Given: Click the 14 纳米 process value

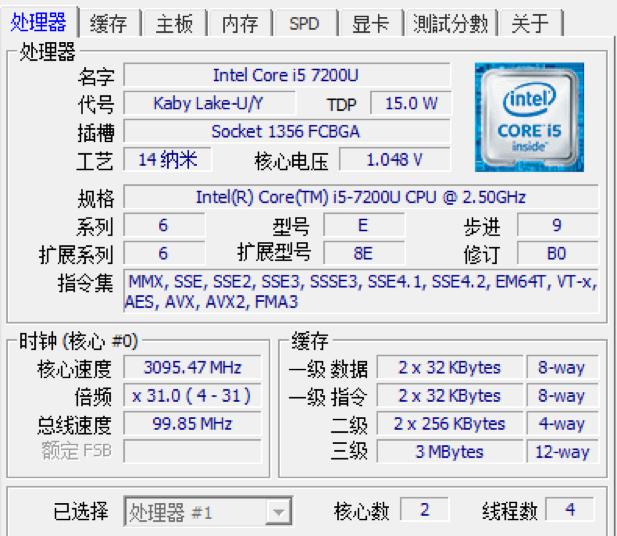Looking at the screenshot, I should [x=168, y=159].
